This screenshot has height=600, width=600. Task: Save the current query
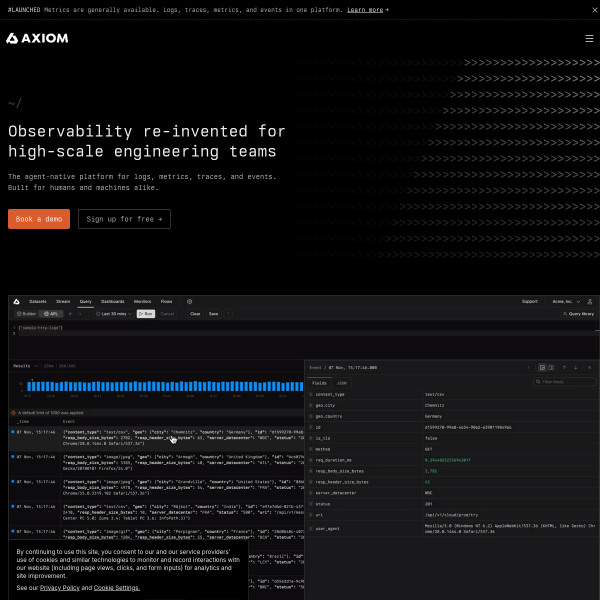pyautogui.click(x=214, y=314)
